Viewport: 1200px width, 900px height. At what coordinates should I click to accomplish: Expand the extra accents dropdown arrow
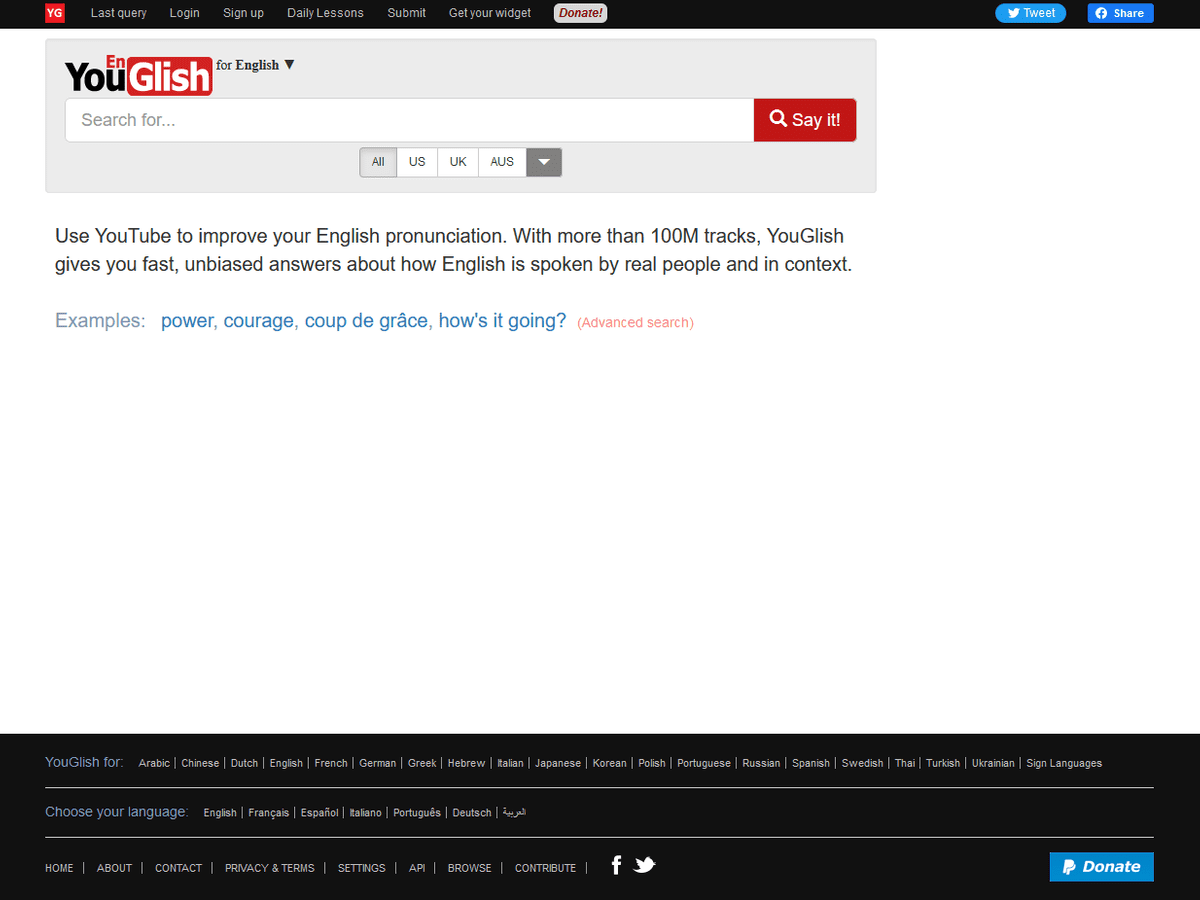tap(543, 161)
